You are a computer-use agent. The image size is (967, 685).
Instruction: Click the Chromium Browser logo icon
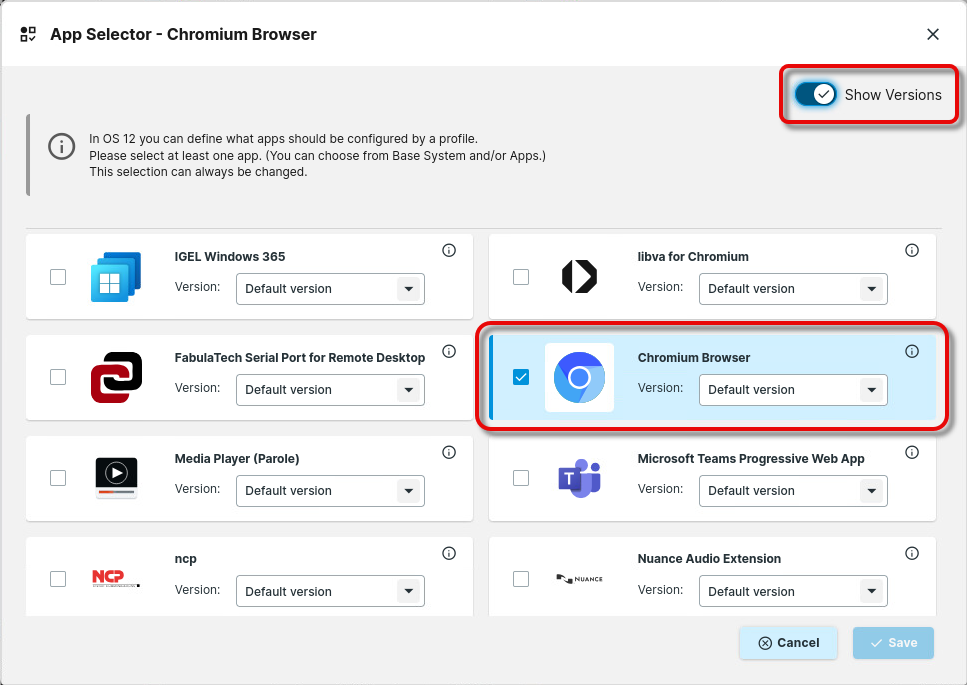click(x=579, y=377)
